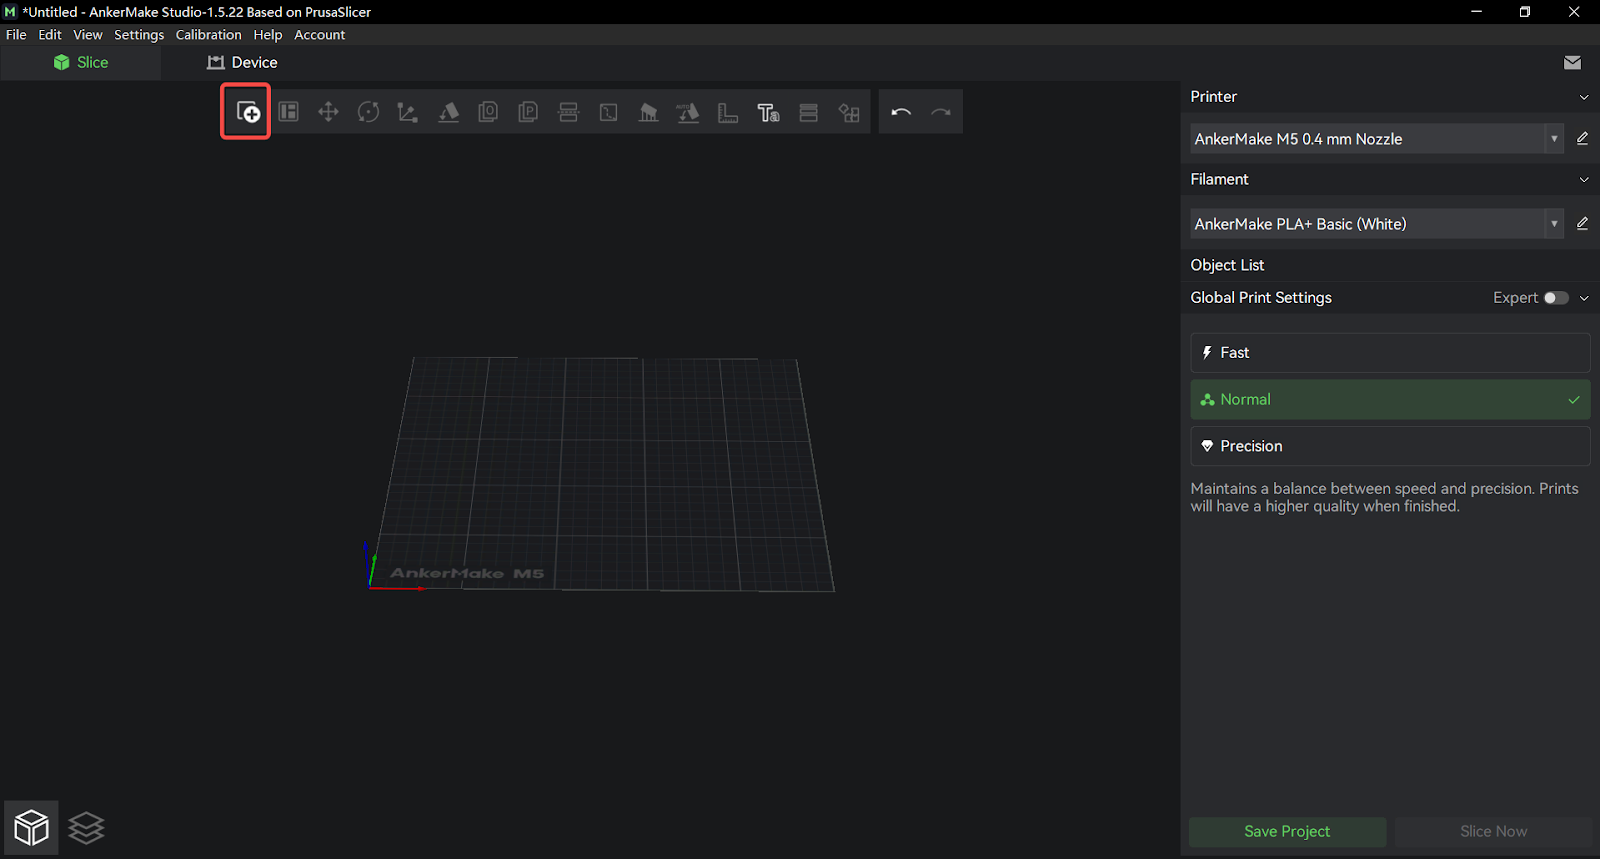Open the Account menu
The height and width of the screenshot is (859, 1600).
point(319,34)
